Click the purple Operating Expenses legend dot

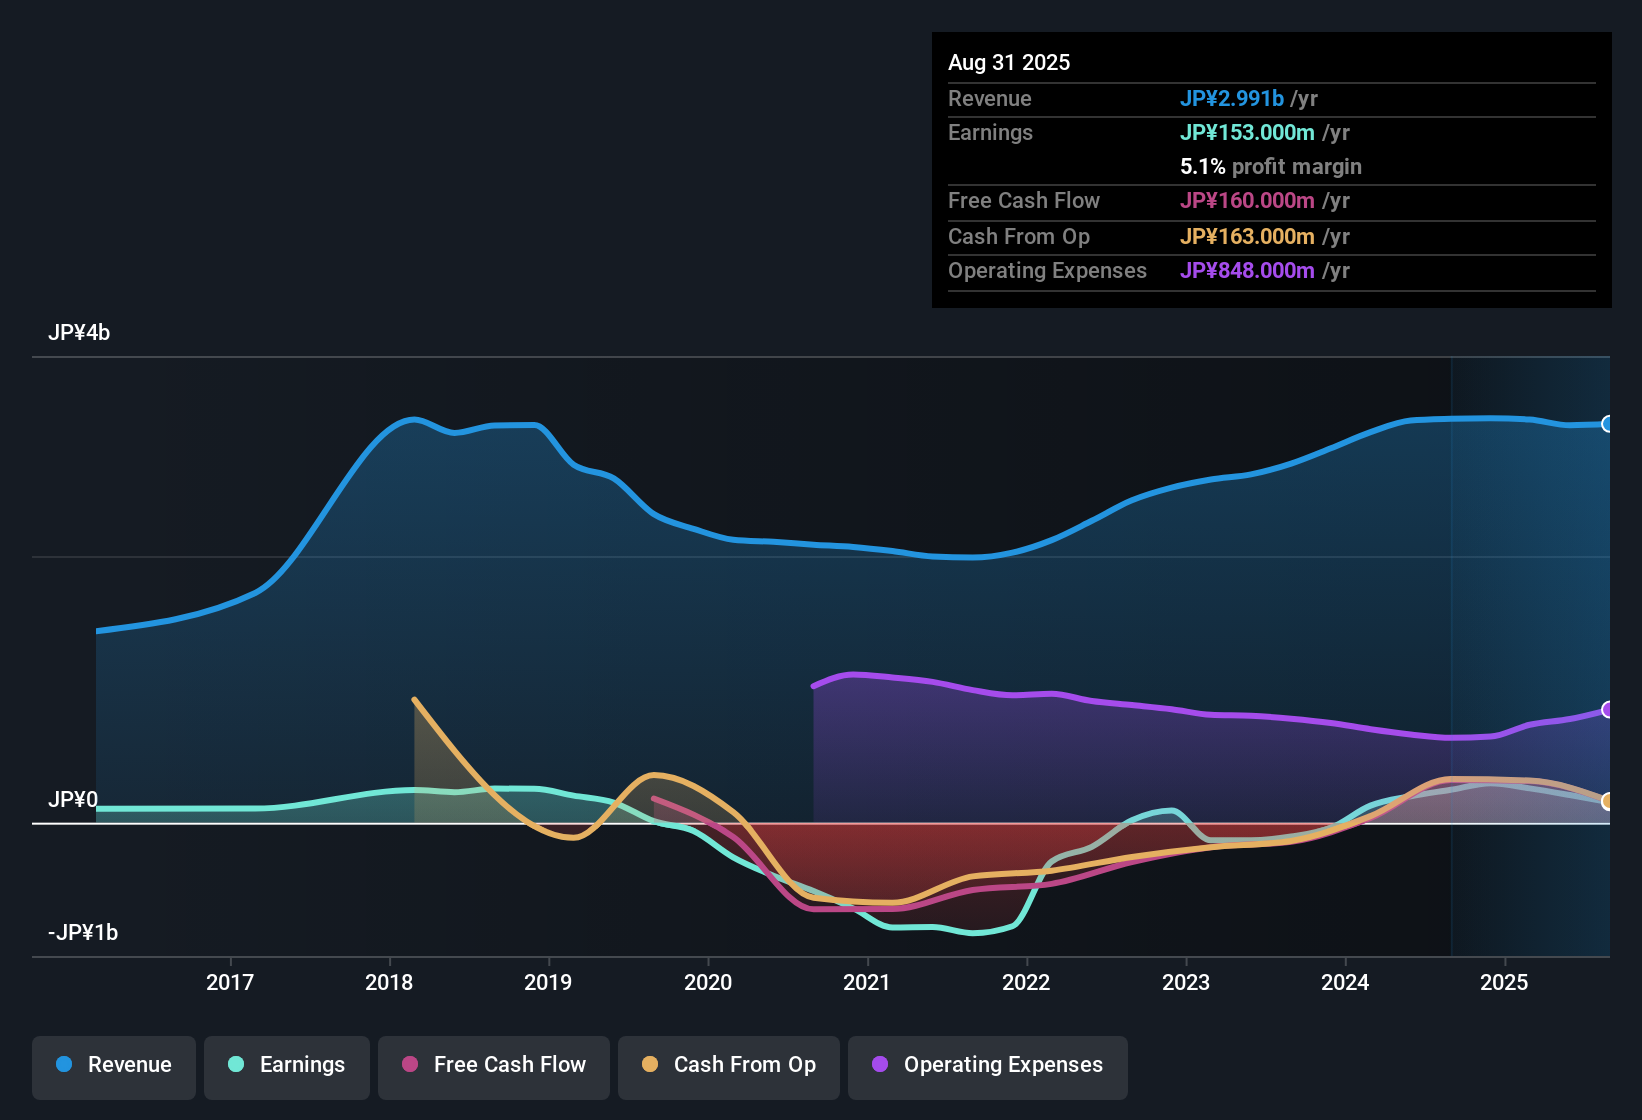pos(878,1065)
